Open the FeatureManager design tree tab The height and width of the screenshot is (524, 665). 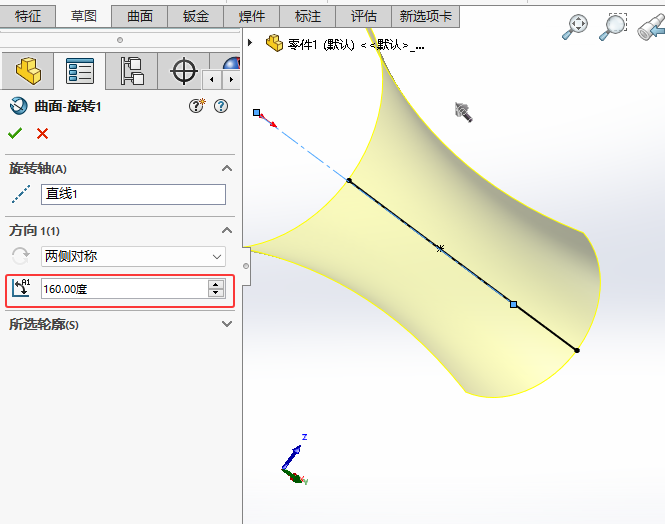tap(28, 71)
